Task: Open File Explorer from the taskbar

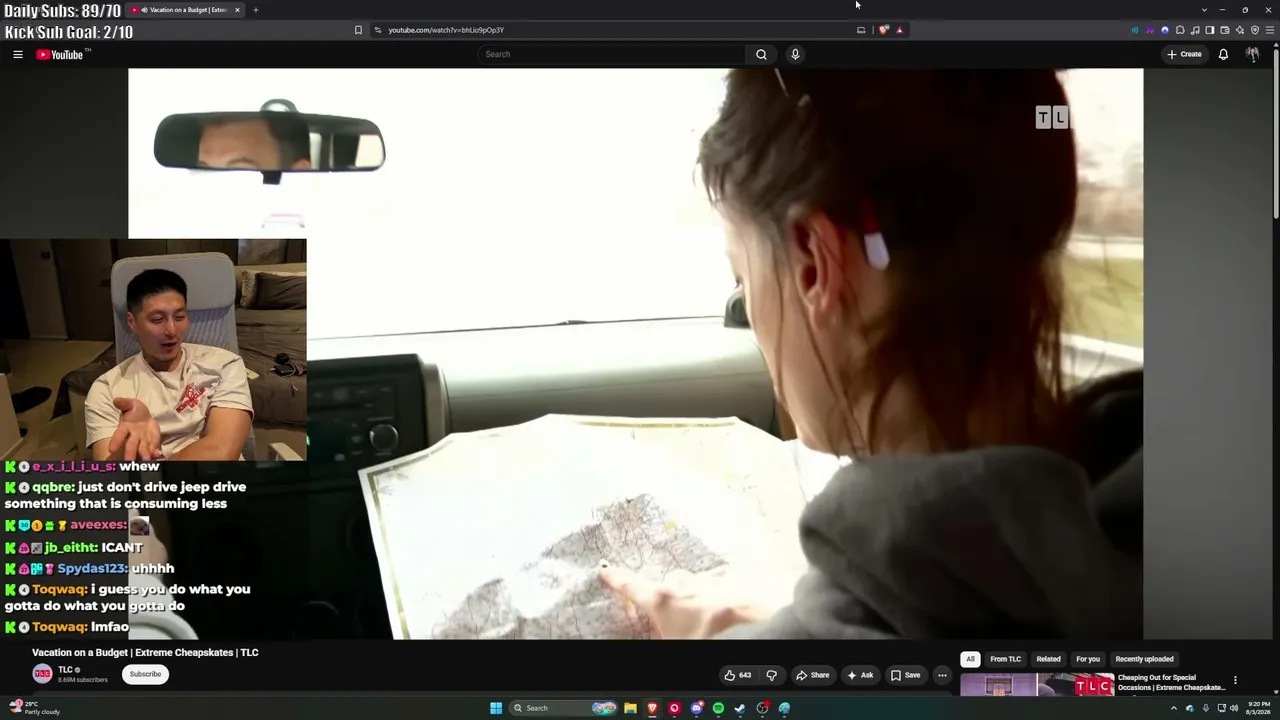Action: [x=630, y=708]
